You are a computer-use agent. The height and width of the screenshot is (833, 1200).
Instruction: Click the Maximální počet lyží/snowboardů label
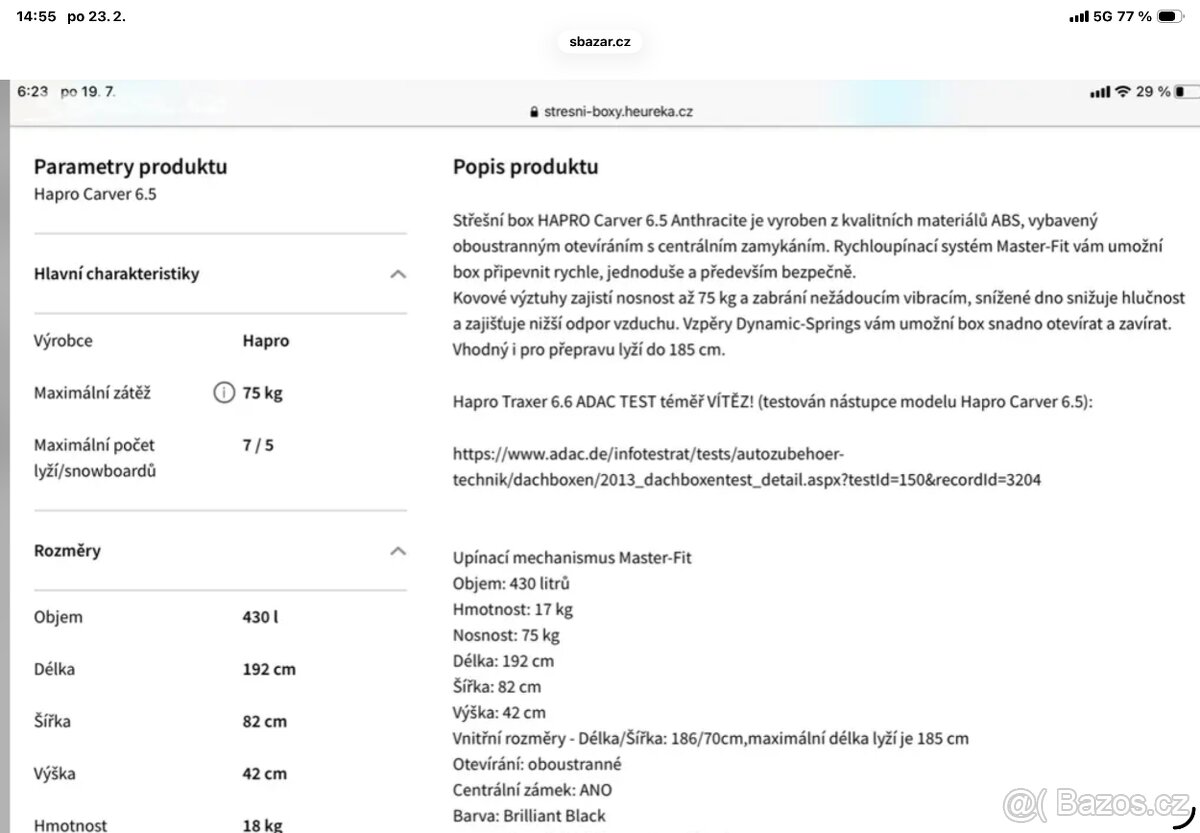click(x=95, y=458)
